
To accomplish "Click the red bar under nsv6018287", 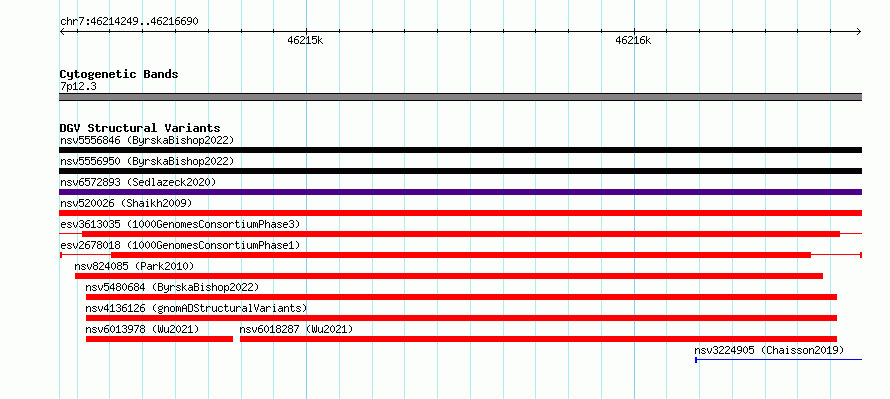I will pyautogui.click(x=539, y=339).
